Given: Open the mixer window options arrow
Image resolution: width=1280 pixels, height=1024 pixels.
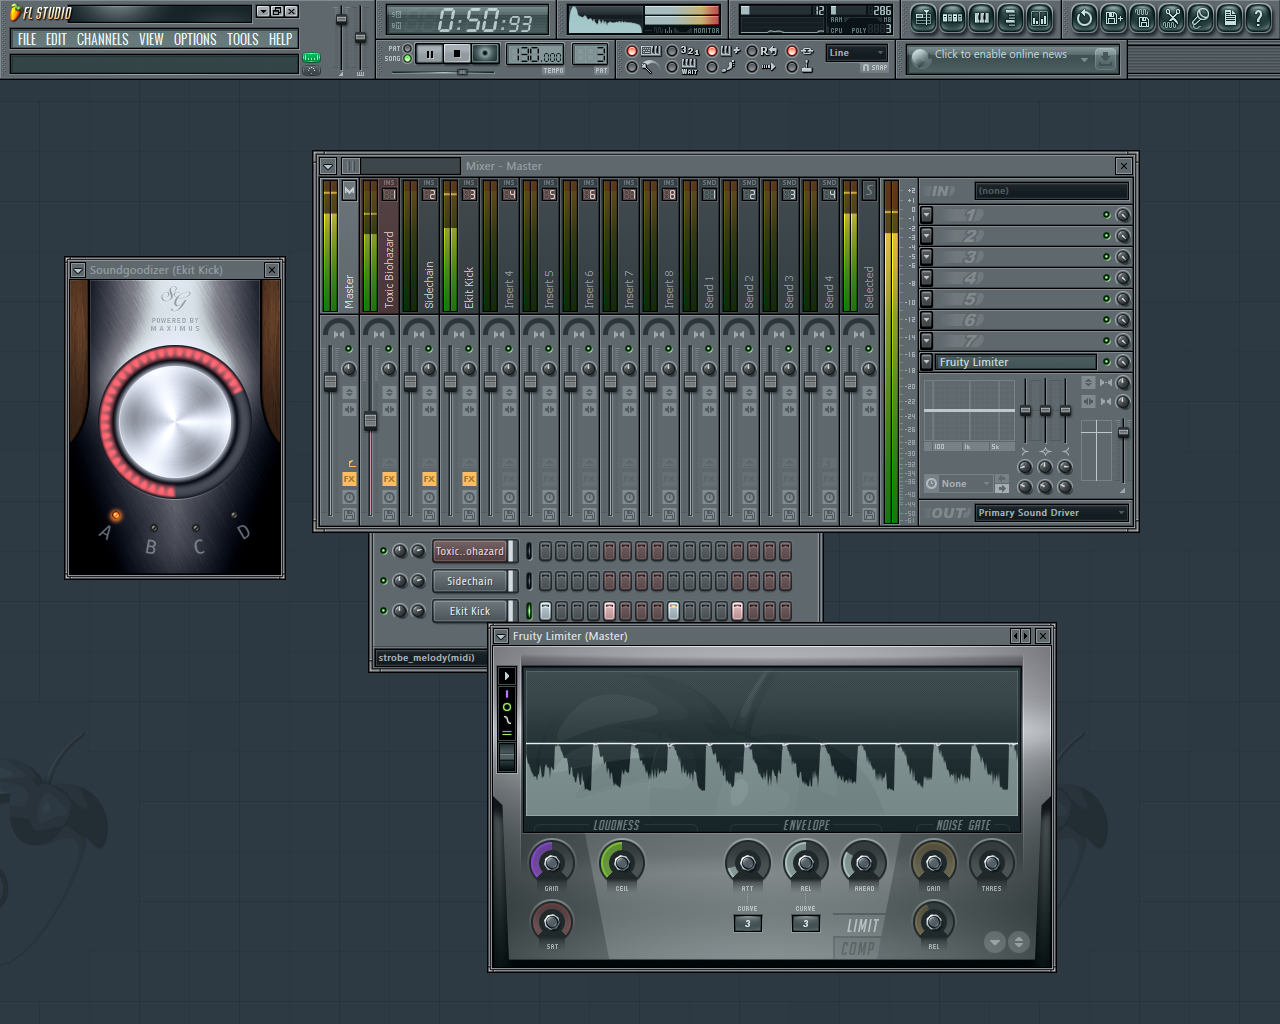Looking at the screenshot, I should pyautogui.click(x=328, y=166).
